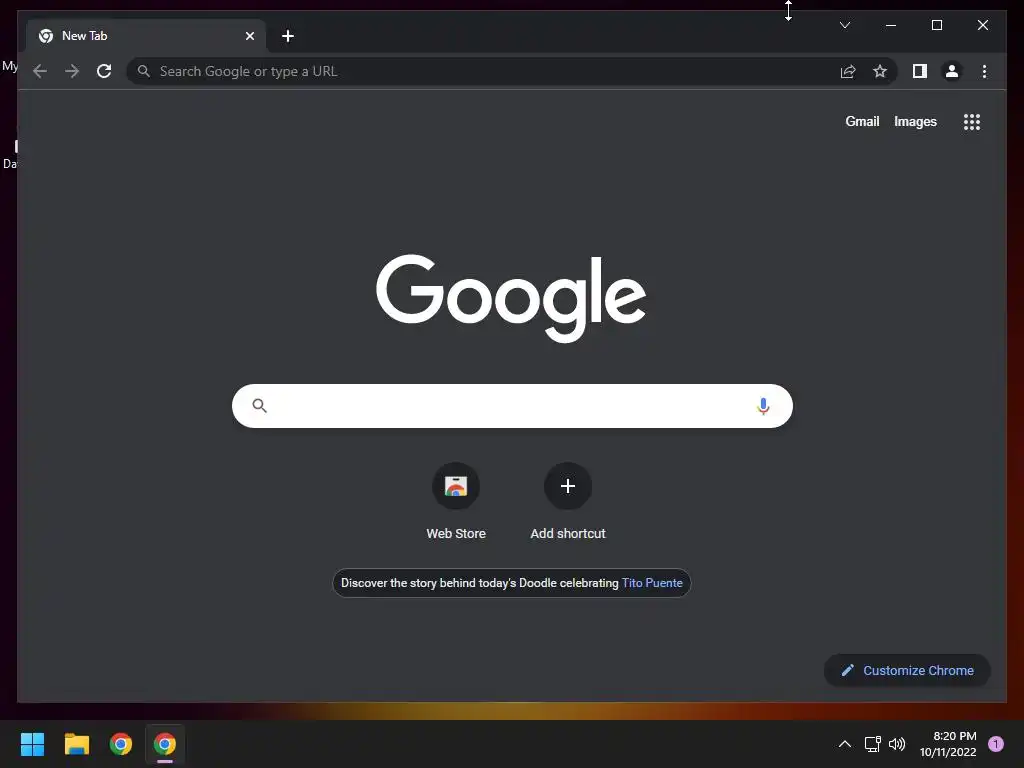Viewport: 1024px width, 768px height.
Task: Click inside the Google search field
Action: [x=512, y=406]
